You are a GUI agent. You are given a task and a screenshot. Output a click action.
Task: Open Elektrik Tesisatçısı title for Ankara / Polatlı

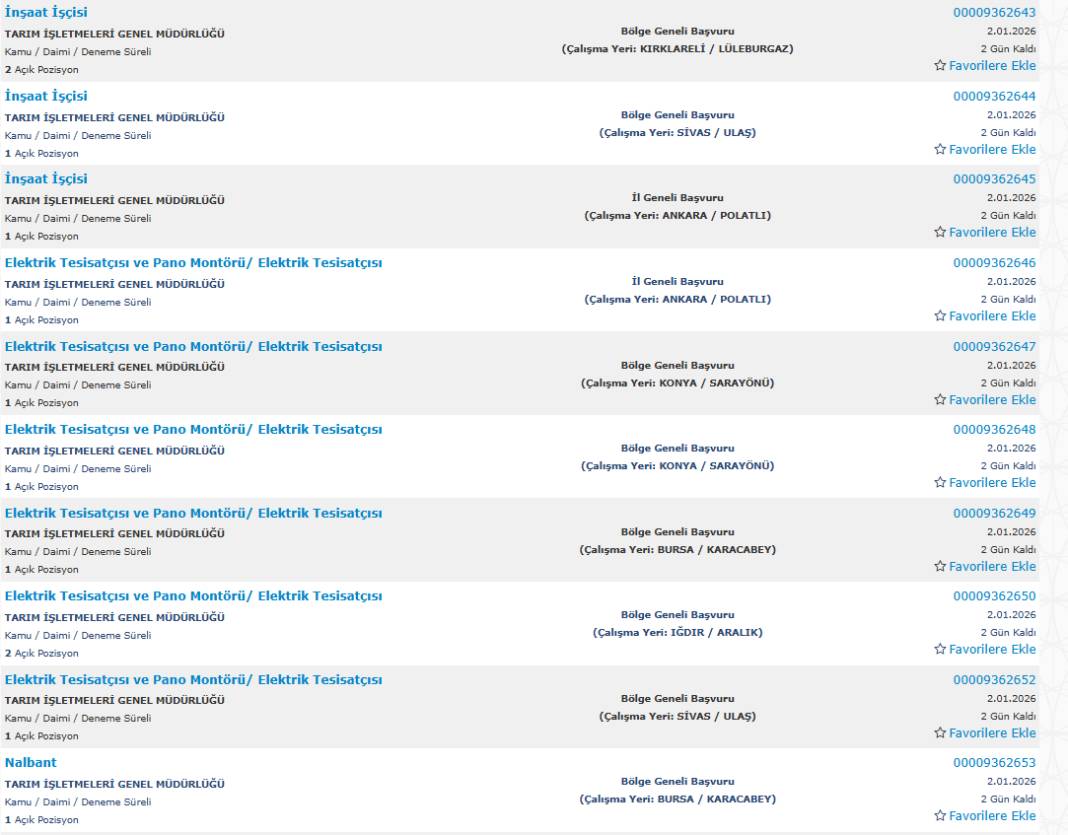coord(193,262)
